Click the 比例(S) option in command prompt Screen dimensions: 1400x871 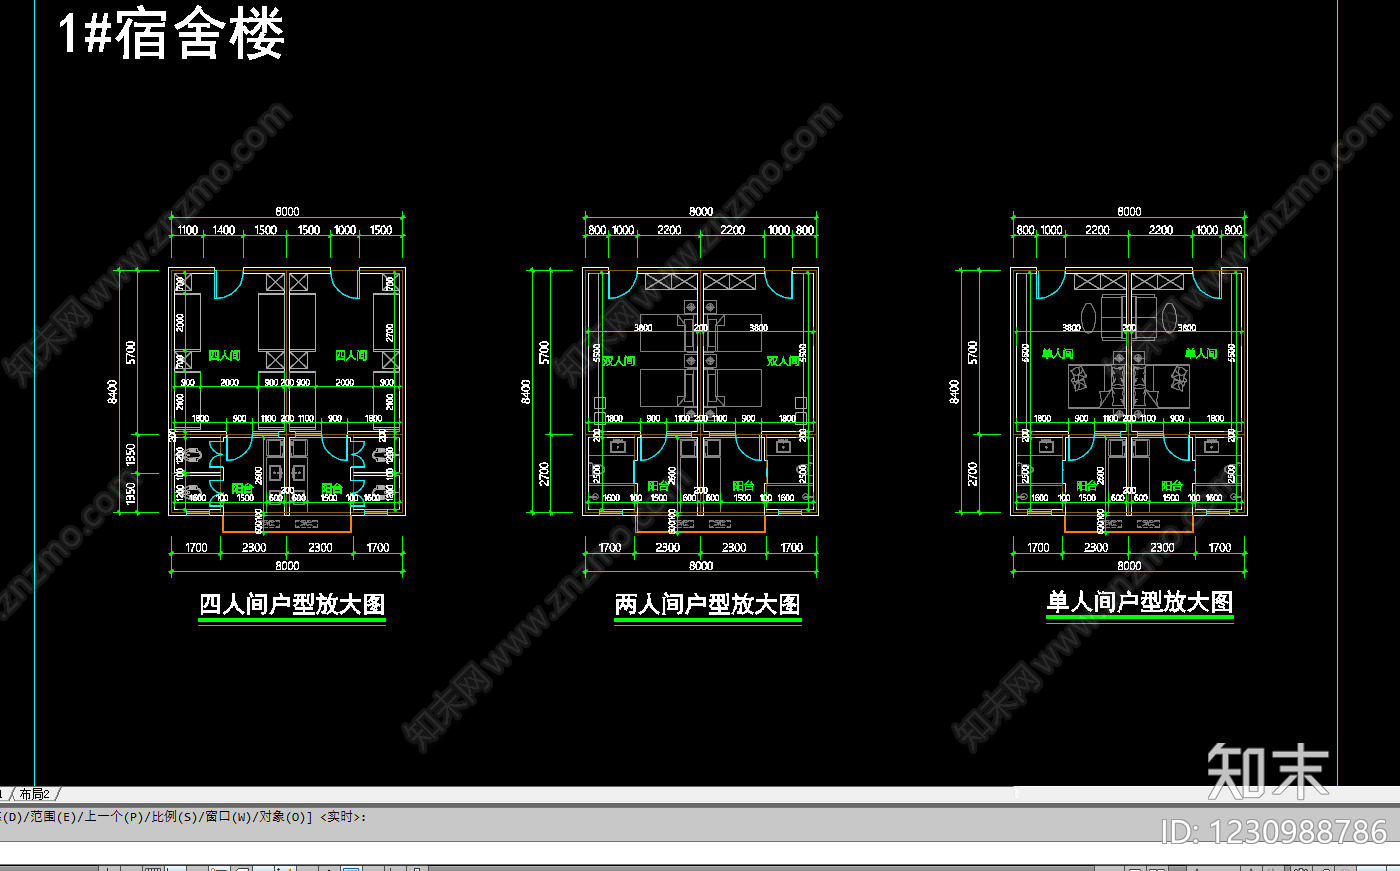click(x=175, y=817)
